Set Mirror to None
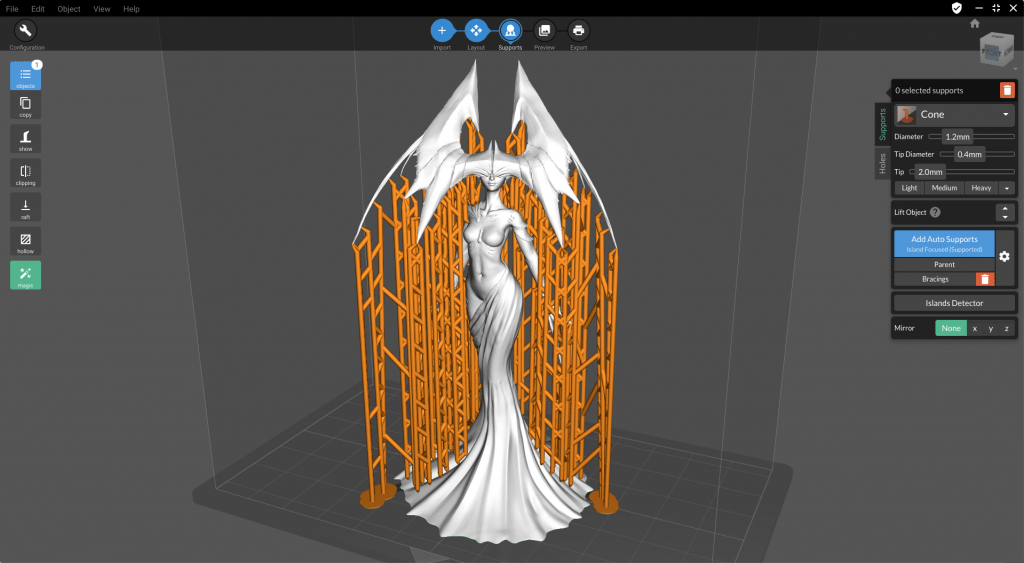The image size is (1024, 563). click(x=951, y=328)
